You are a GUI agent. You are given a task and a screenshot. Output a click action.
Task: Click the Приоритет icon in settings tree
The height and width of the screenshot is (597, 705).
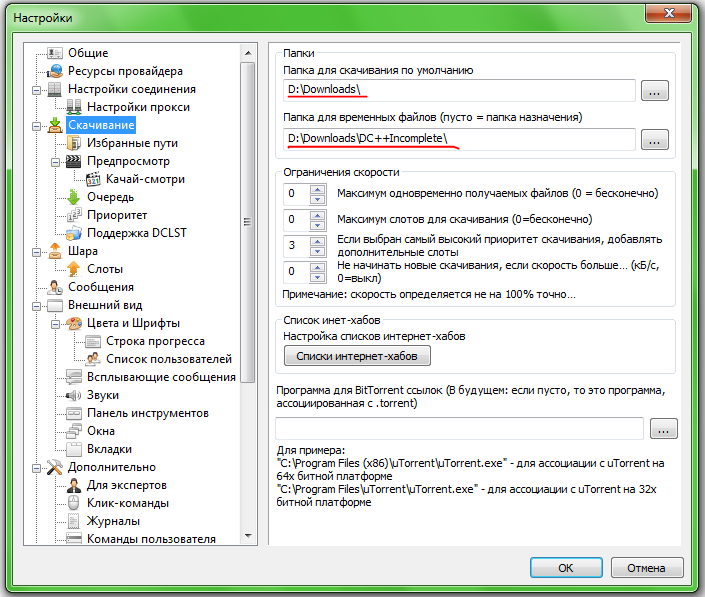pos(73,215)
